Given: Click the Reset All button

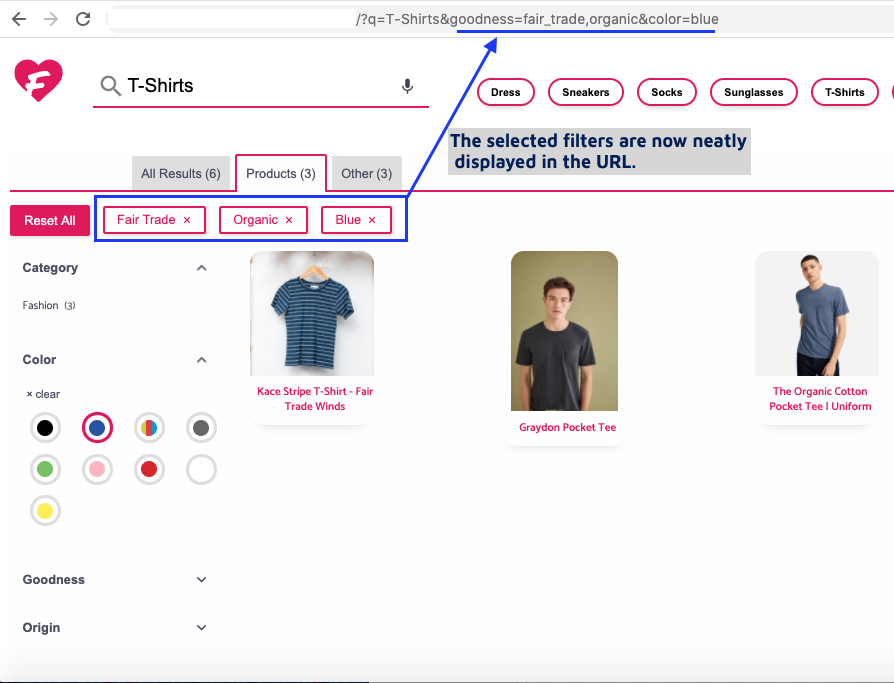Looking at the screenshot, I should click(x=49, y=220).
